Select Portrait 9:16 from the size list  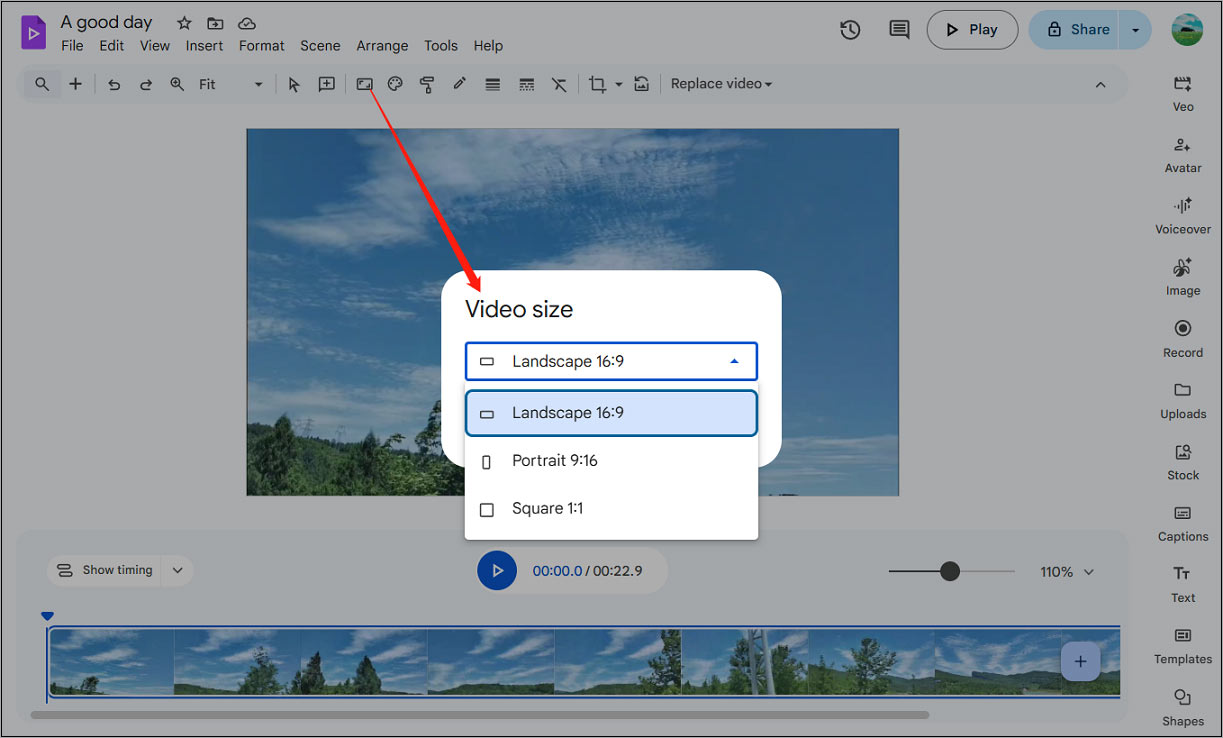pos(554,461)
